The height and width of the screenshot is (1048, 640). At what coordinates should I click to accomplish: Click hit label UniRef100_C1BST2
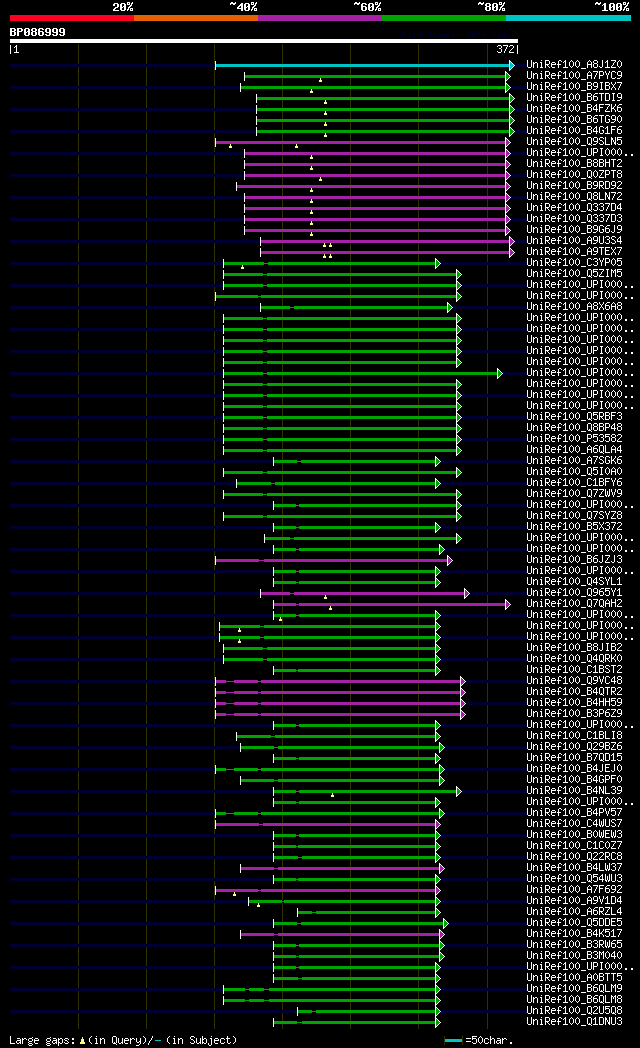(x=574, y=670)
